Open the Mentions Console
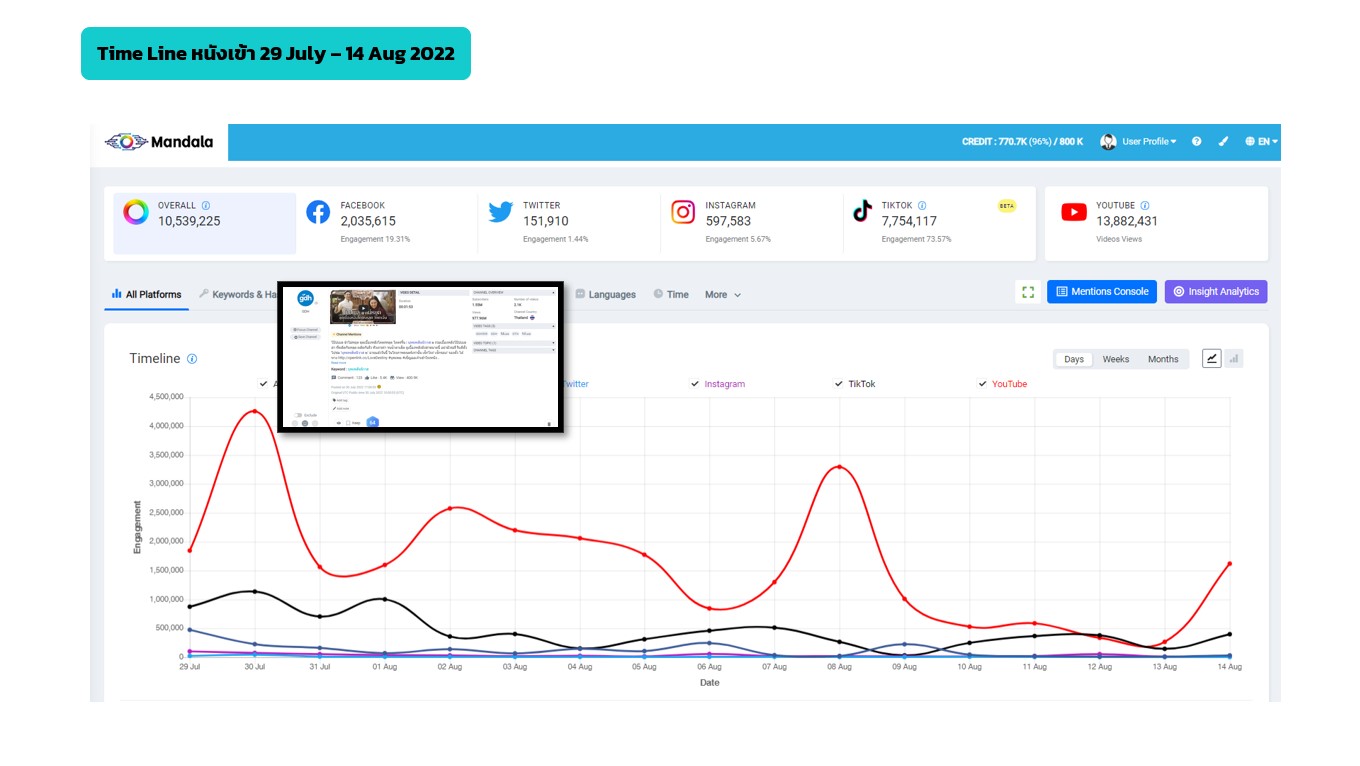1360x766 pixels. tap(1102, 292)
